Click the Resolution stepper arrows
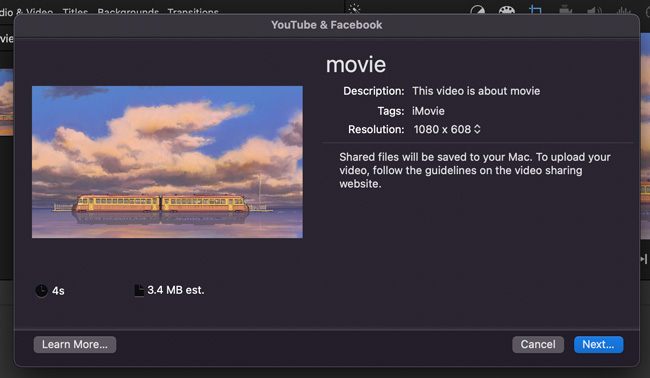Screen dimensions: 650x378 [x=477, y=129]
